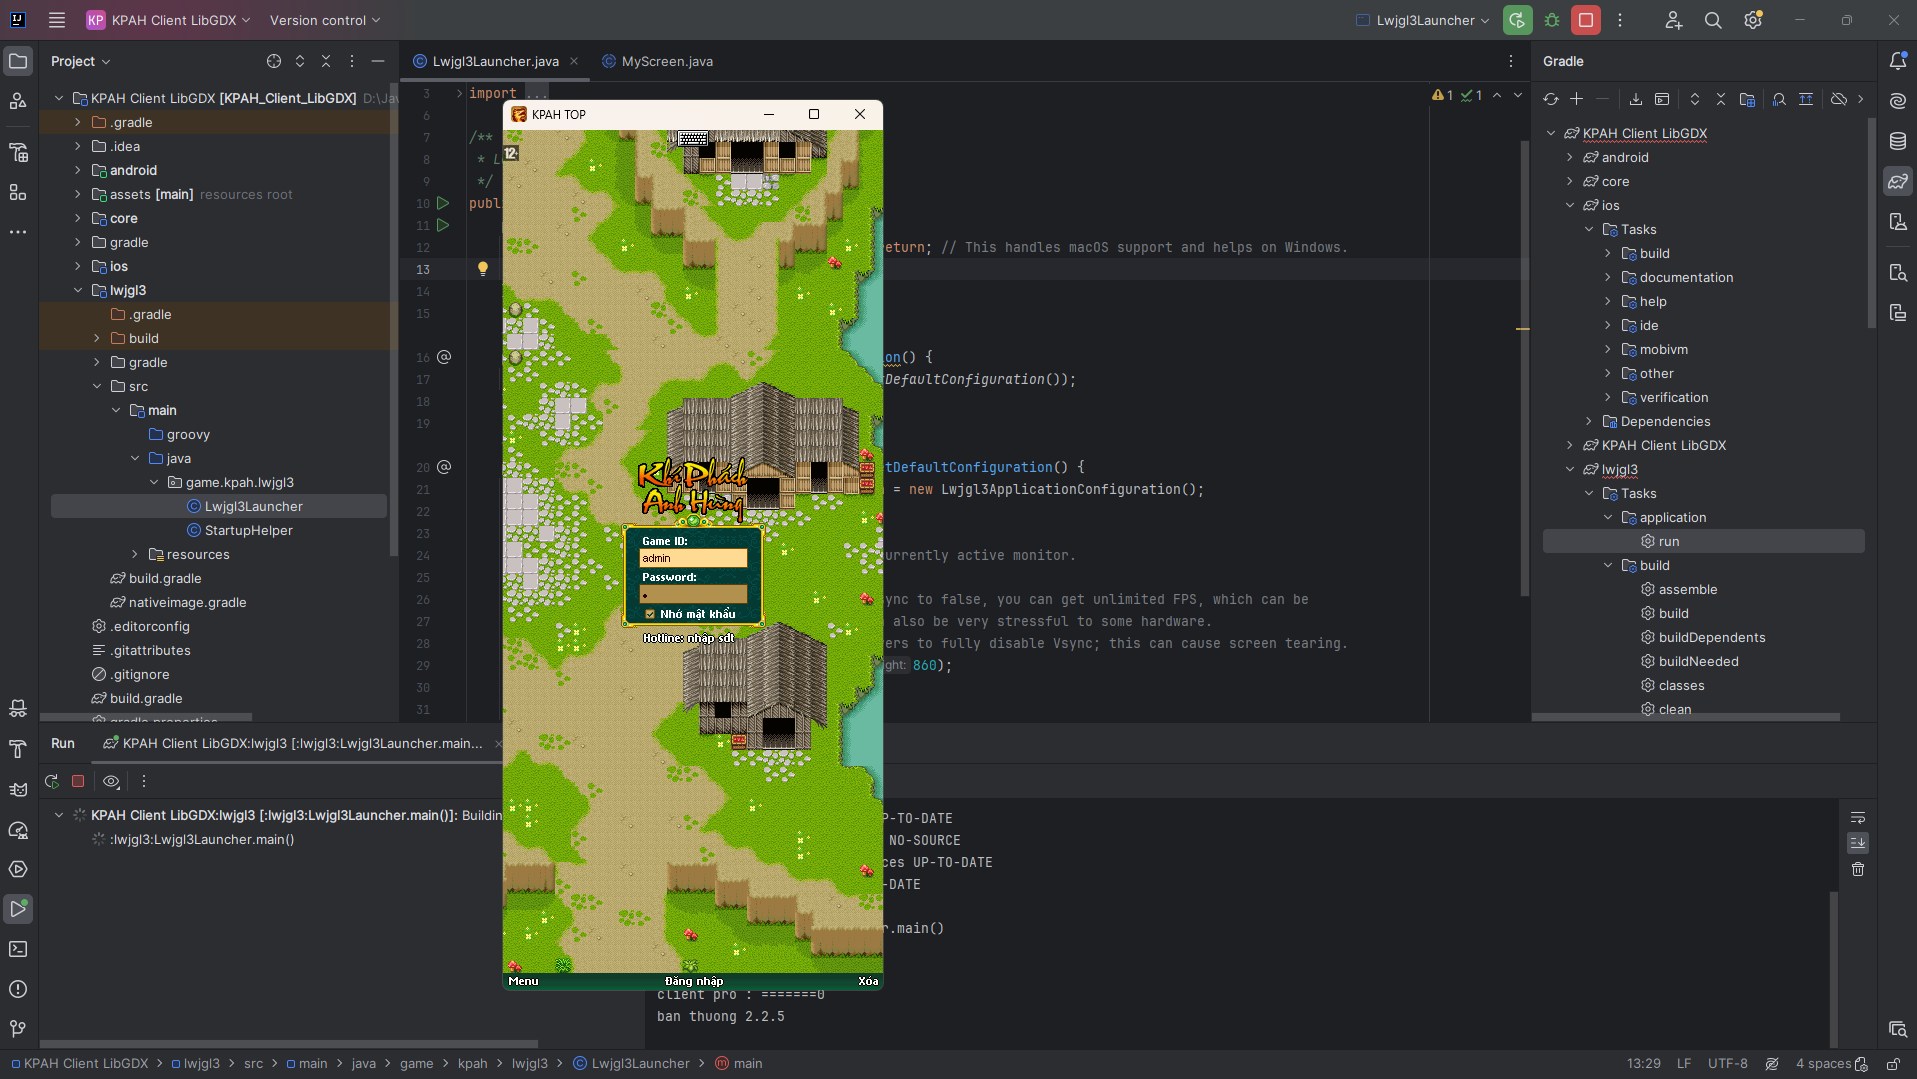This screenshot has height=1079, width=1917.
Task: Click the Password input field in game
Action: pyautogui.click(x=693, y=594)
